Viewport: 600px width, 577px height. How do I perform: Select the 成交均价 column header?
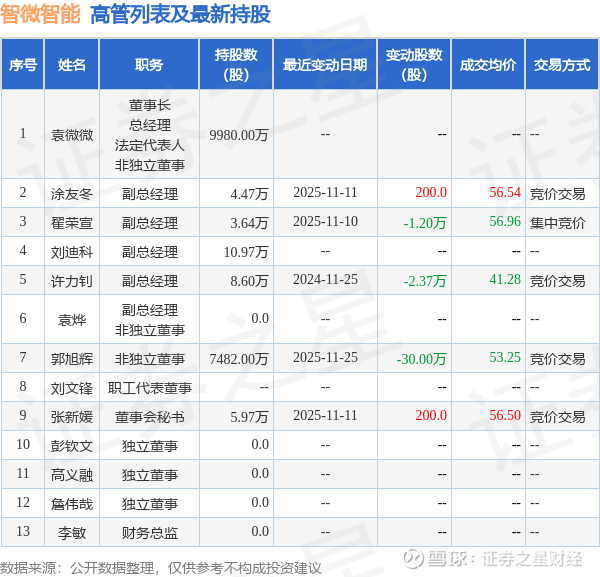tap(488, 65)
